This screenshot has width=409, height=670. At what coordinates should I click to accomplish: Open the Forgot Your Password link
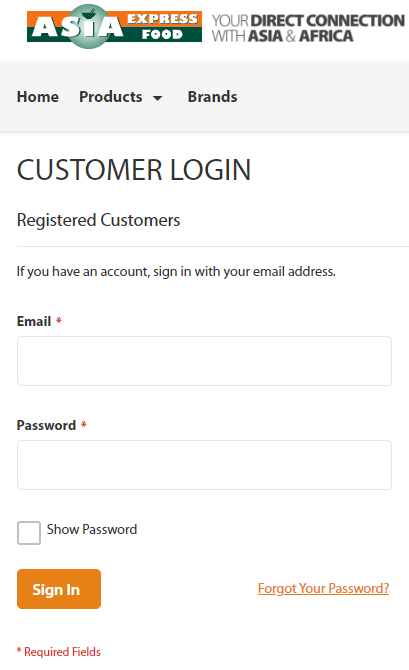pos(323,588)
